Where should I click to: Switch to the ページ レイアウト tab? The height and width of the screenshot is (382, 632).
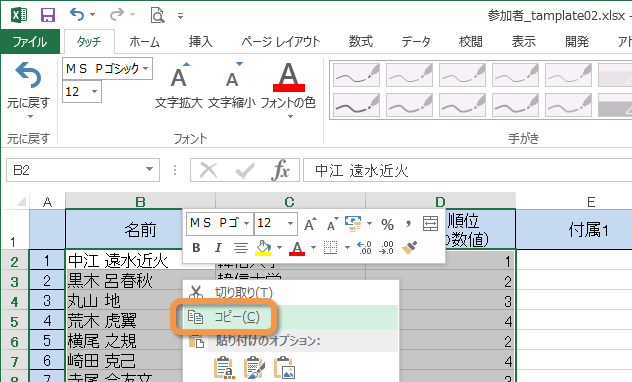click(x=281, y=42)
